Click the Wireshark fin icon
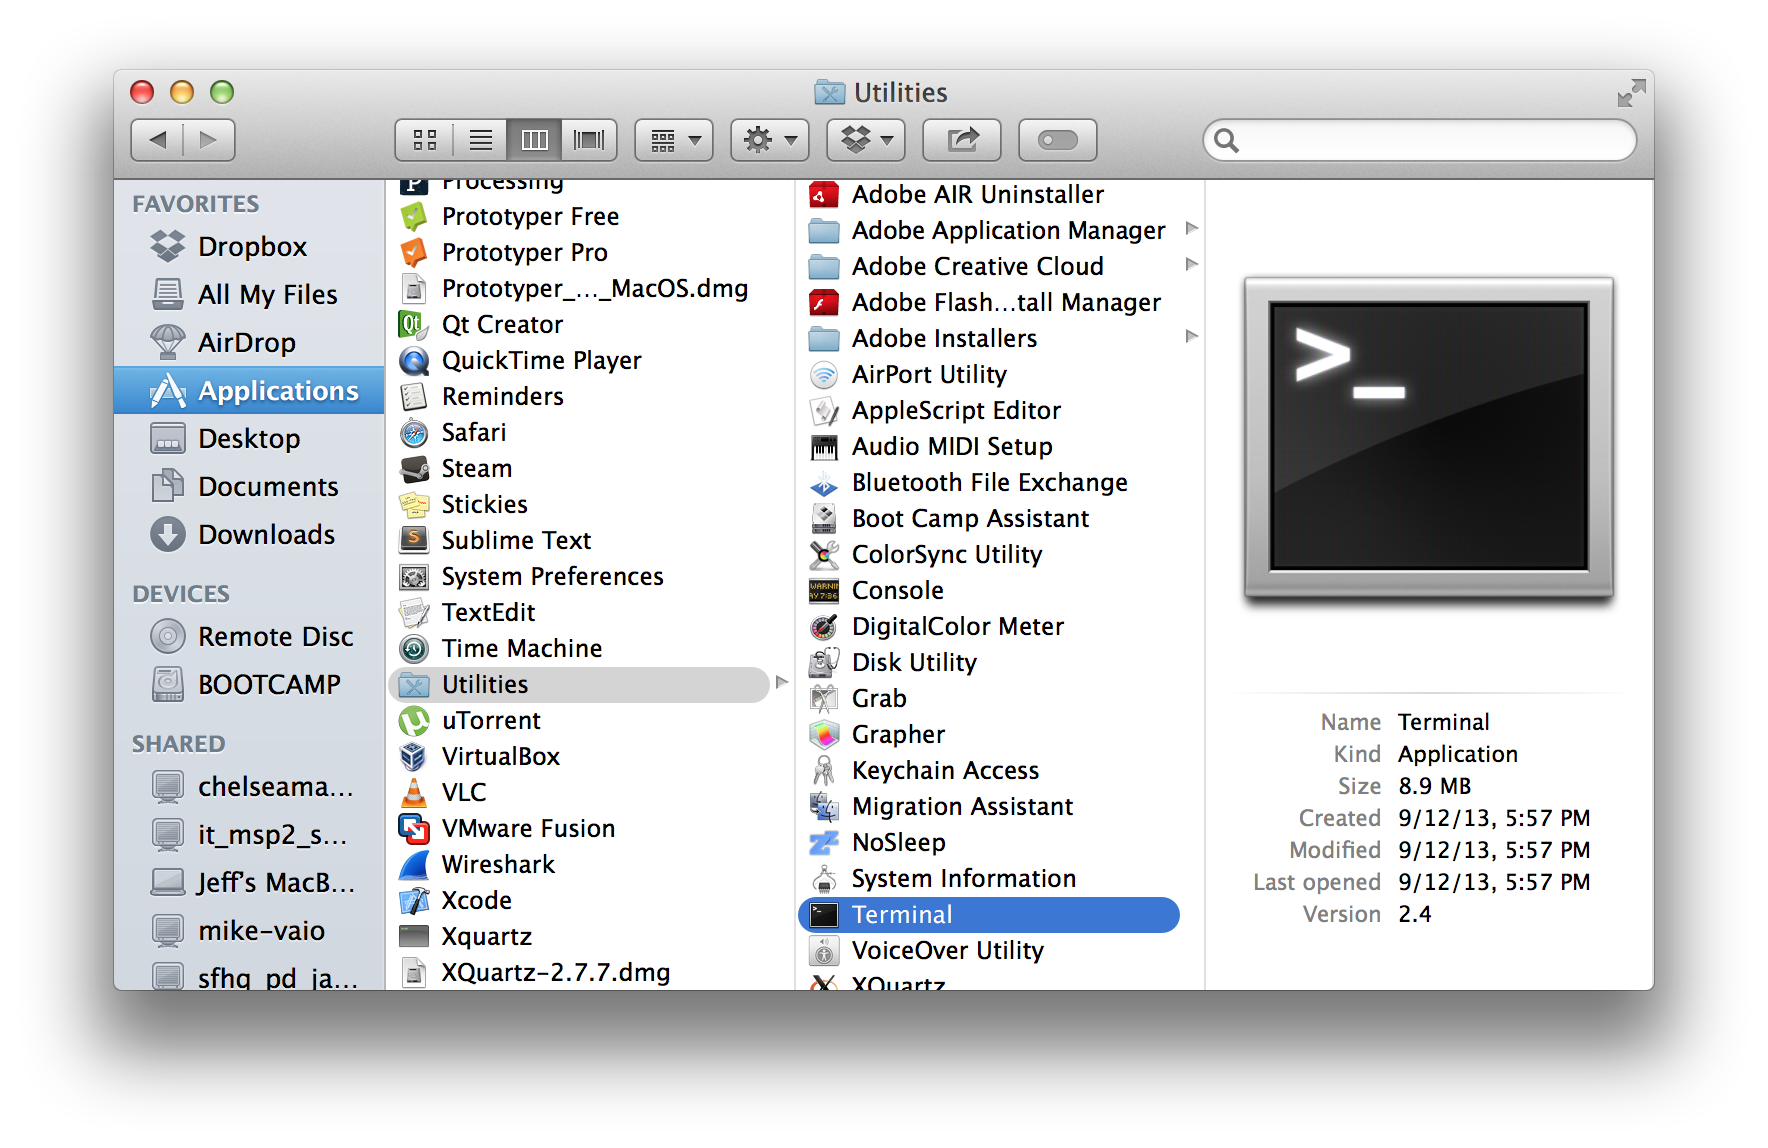This screenshot has height=1148, width=1768. point(414,864)
